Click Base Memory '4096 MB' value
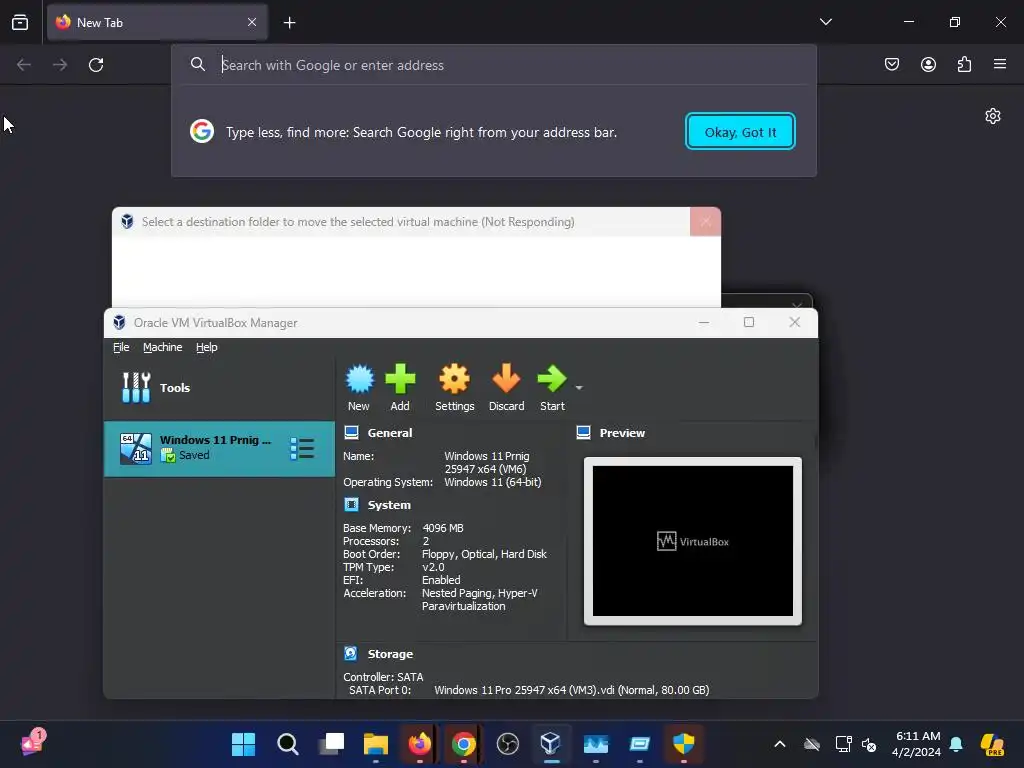 click(x=443, y=528)
